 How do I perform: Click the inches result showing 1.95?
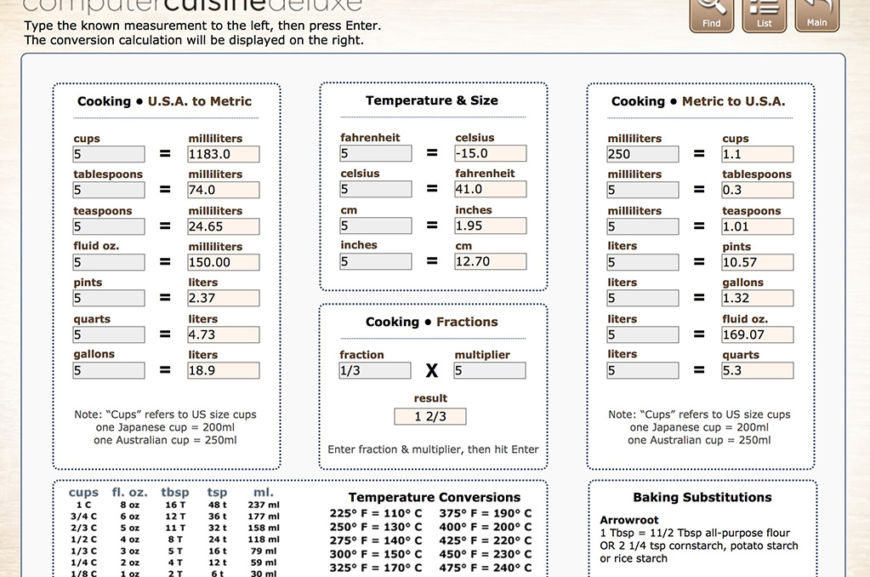(x=490, y=226)
